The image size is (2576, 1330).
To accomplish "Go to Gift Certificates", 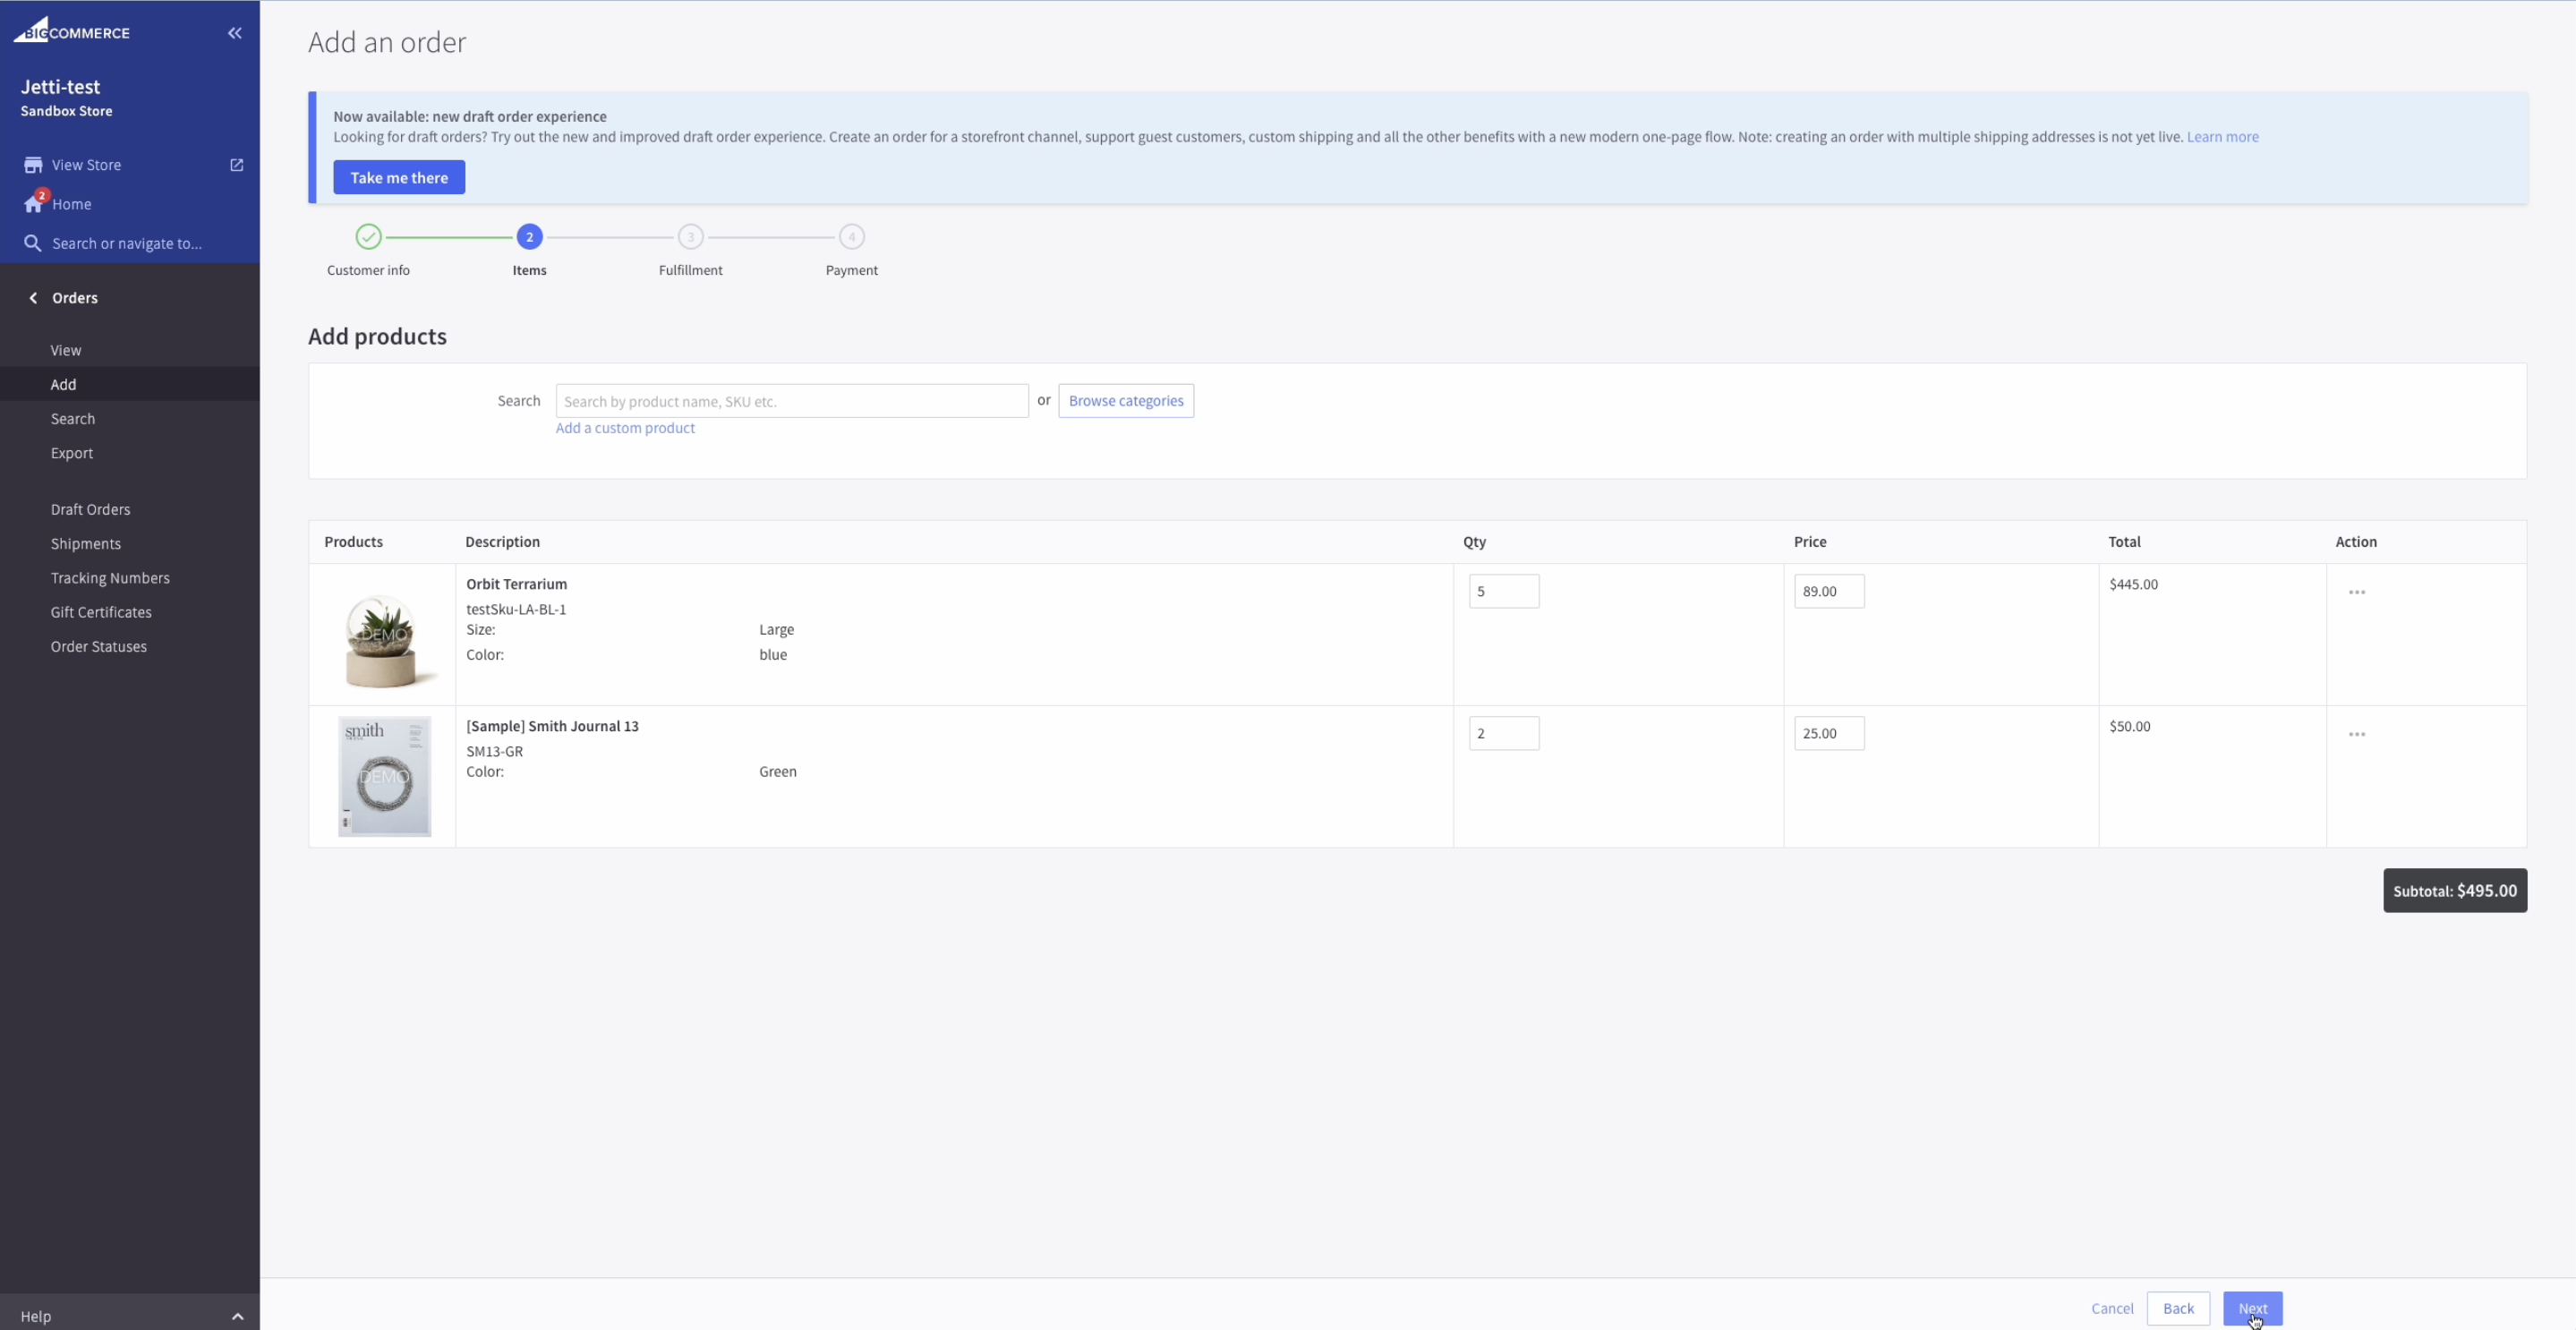I will pos(101,612).
